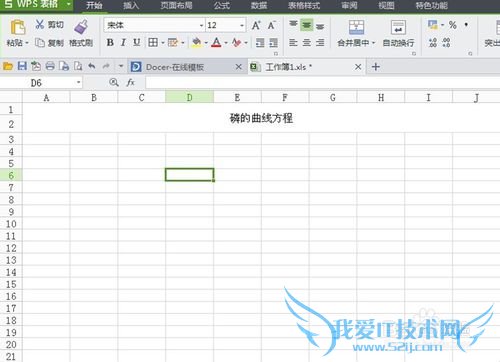Click the plus button to add new document
500x362 pixels.
(376, 67)
